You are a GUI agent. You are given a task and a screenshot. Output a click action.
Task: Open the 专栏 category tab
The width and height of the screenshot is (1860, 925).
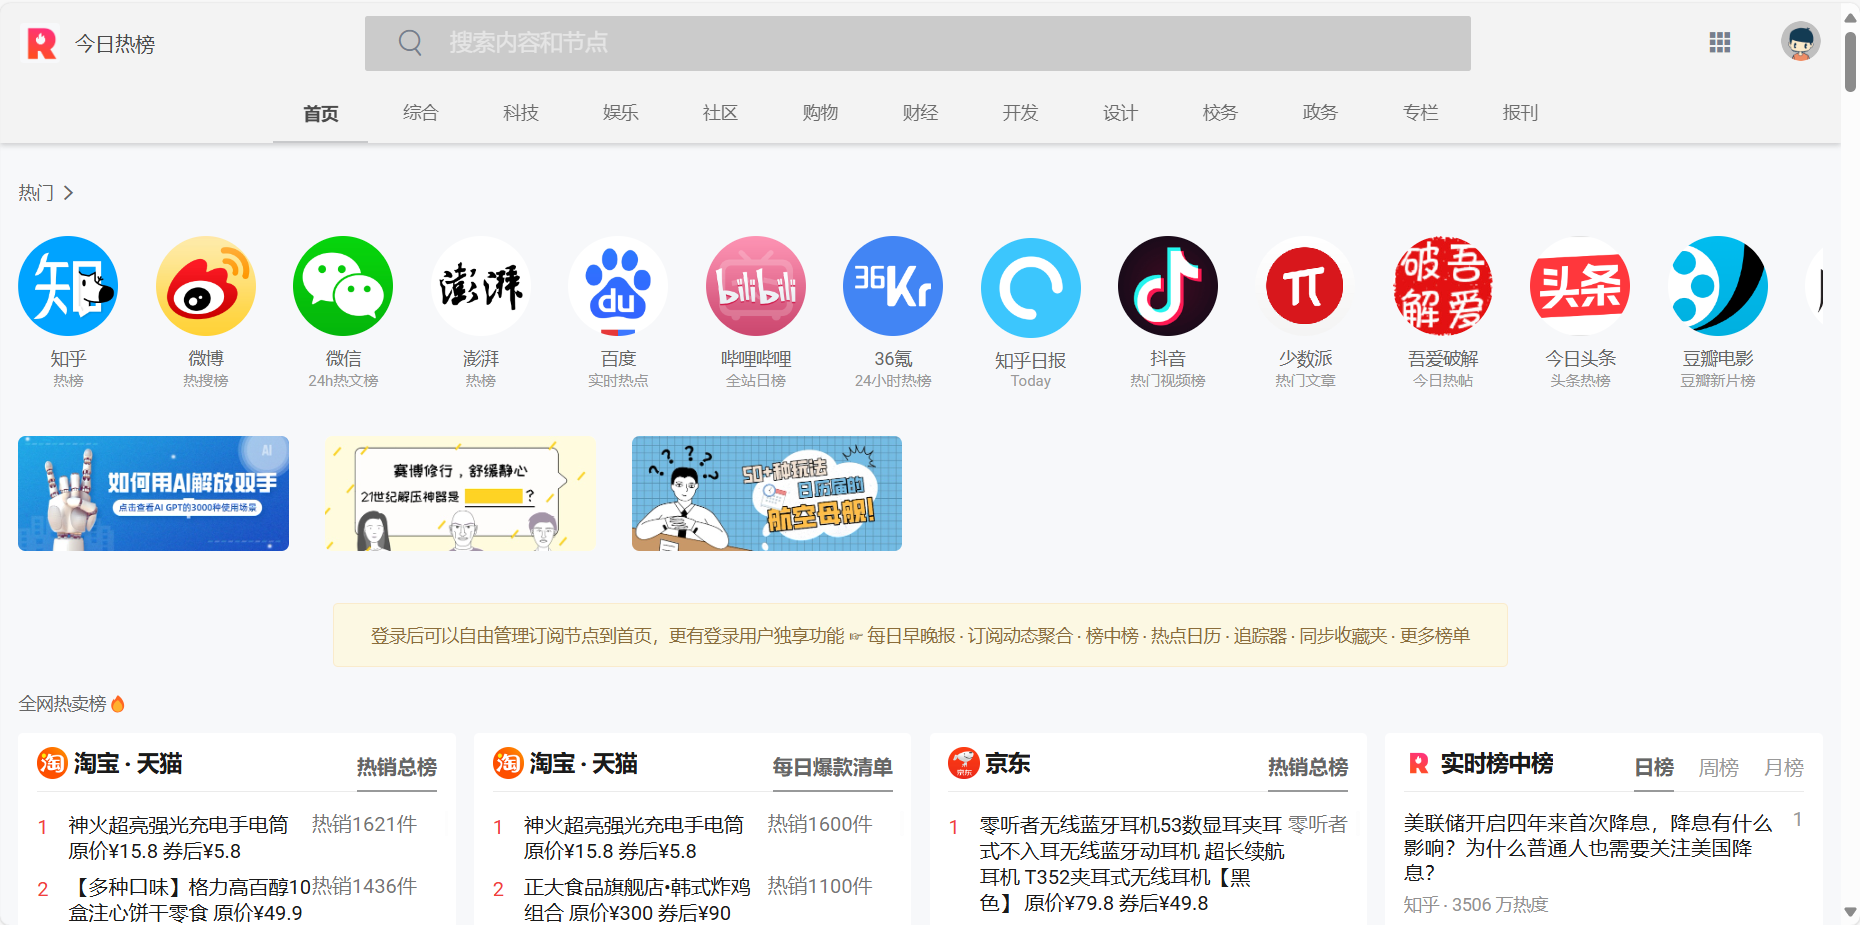1421,113
